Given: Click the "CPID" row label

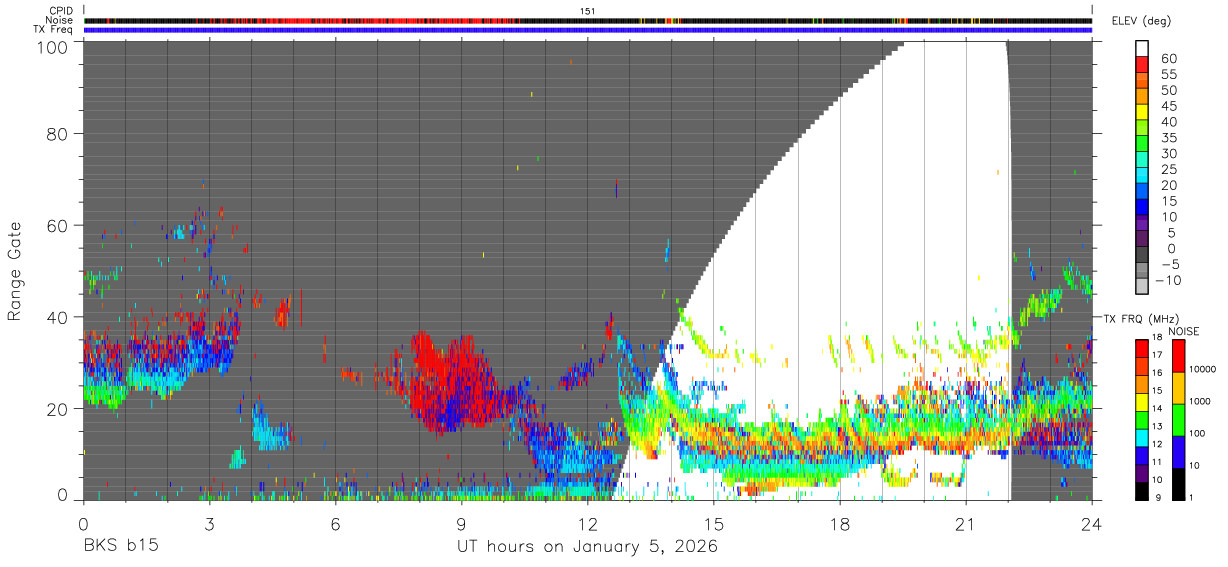Looking at the screenshot, I should [62, 10].
